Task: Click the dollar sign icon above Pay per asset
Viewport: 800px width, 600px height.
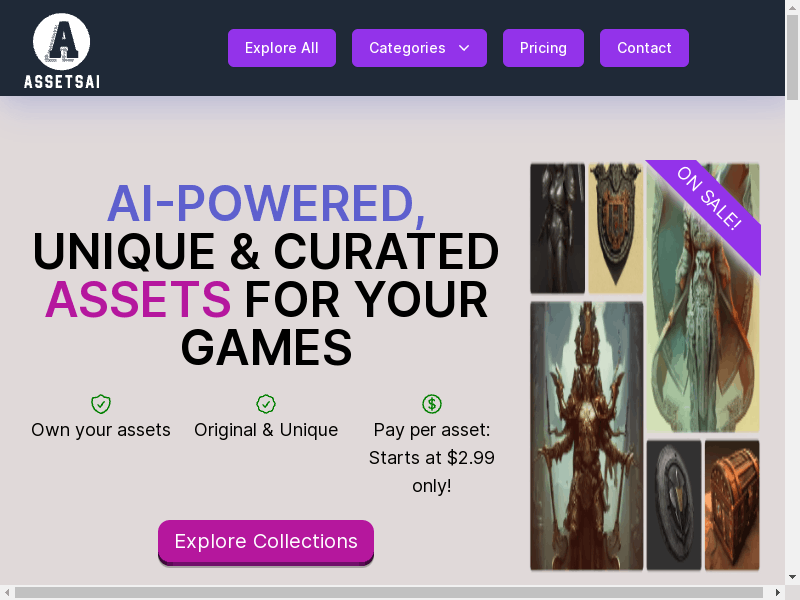Action: point(432,404)
